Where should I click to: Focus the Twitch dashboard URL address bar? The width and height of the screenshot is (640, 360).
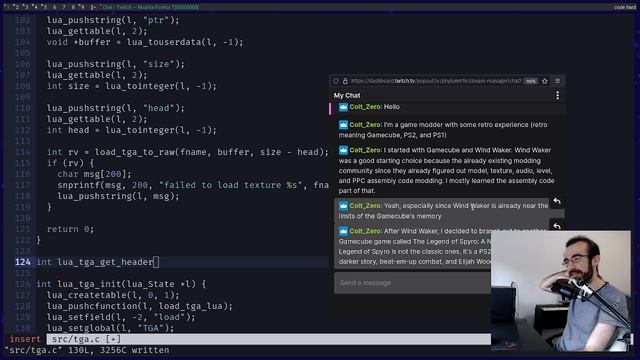click(436, 81)
